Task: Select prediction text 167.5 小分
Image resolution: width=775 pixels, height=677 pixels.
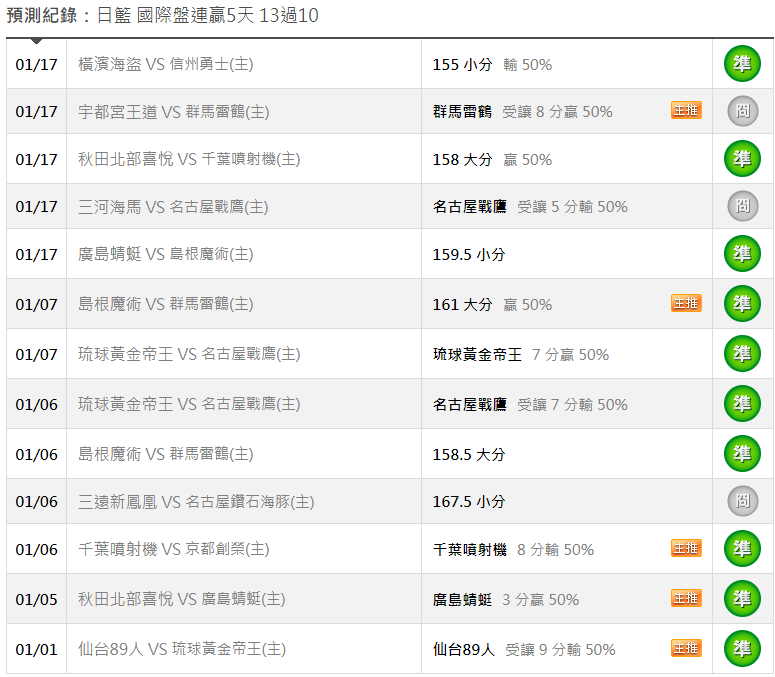Action: (469, 502)
